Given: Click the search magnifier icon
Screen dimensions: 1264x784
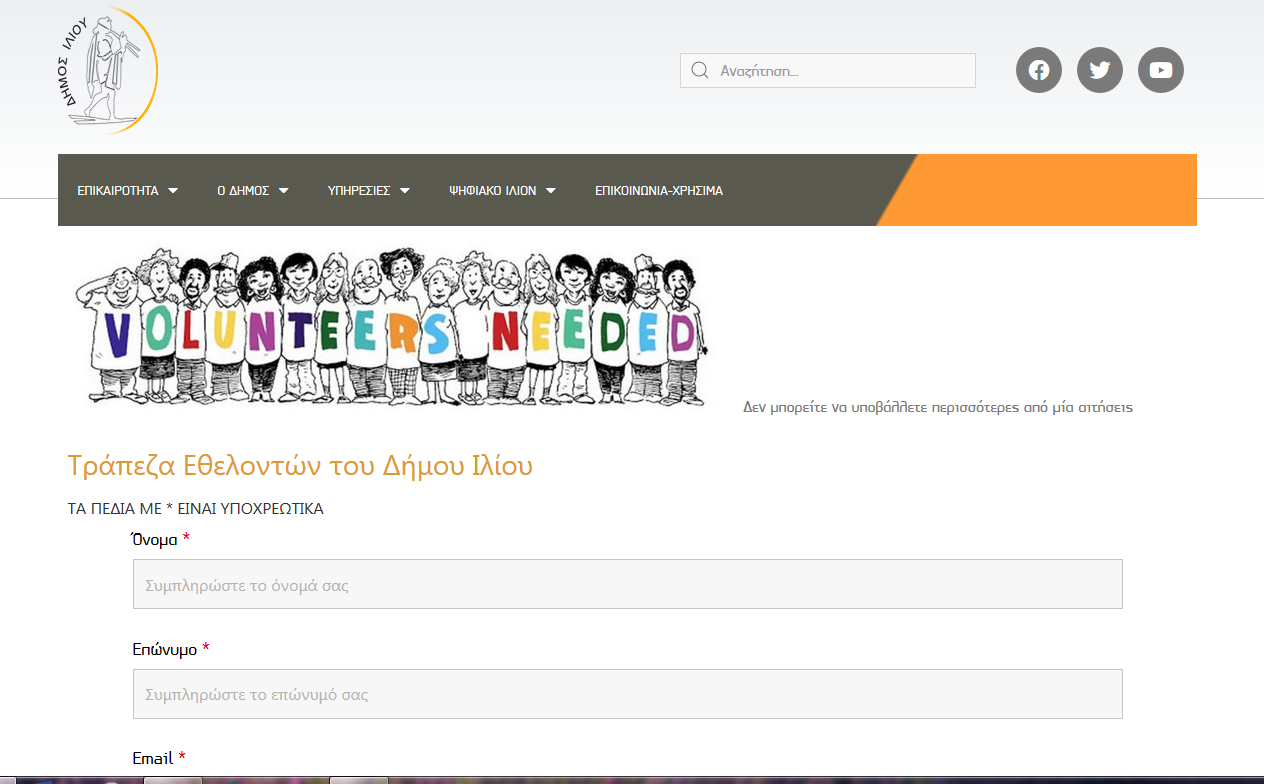Looking at the screenshot, I should pos(700,70).
